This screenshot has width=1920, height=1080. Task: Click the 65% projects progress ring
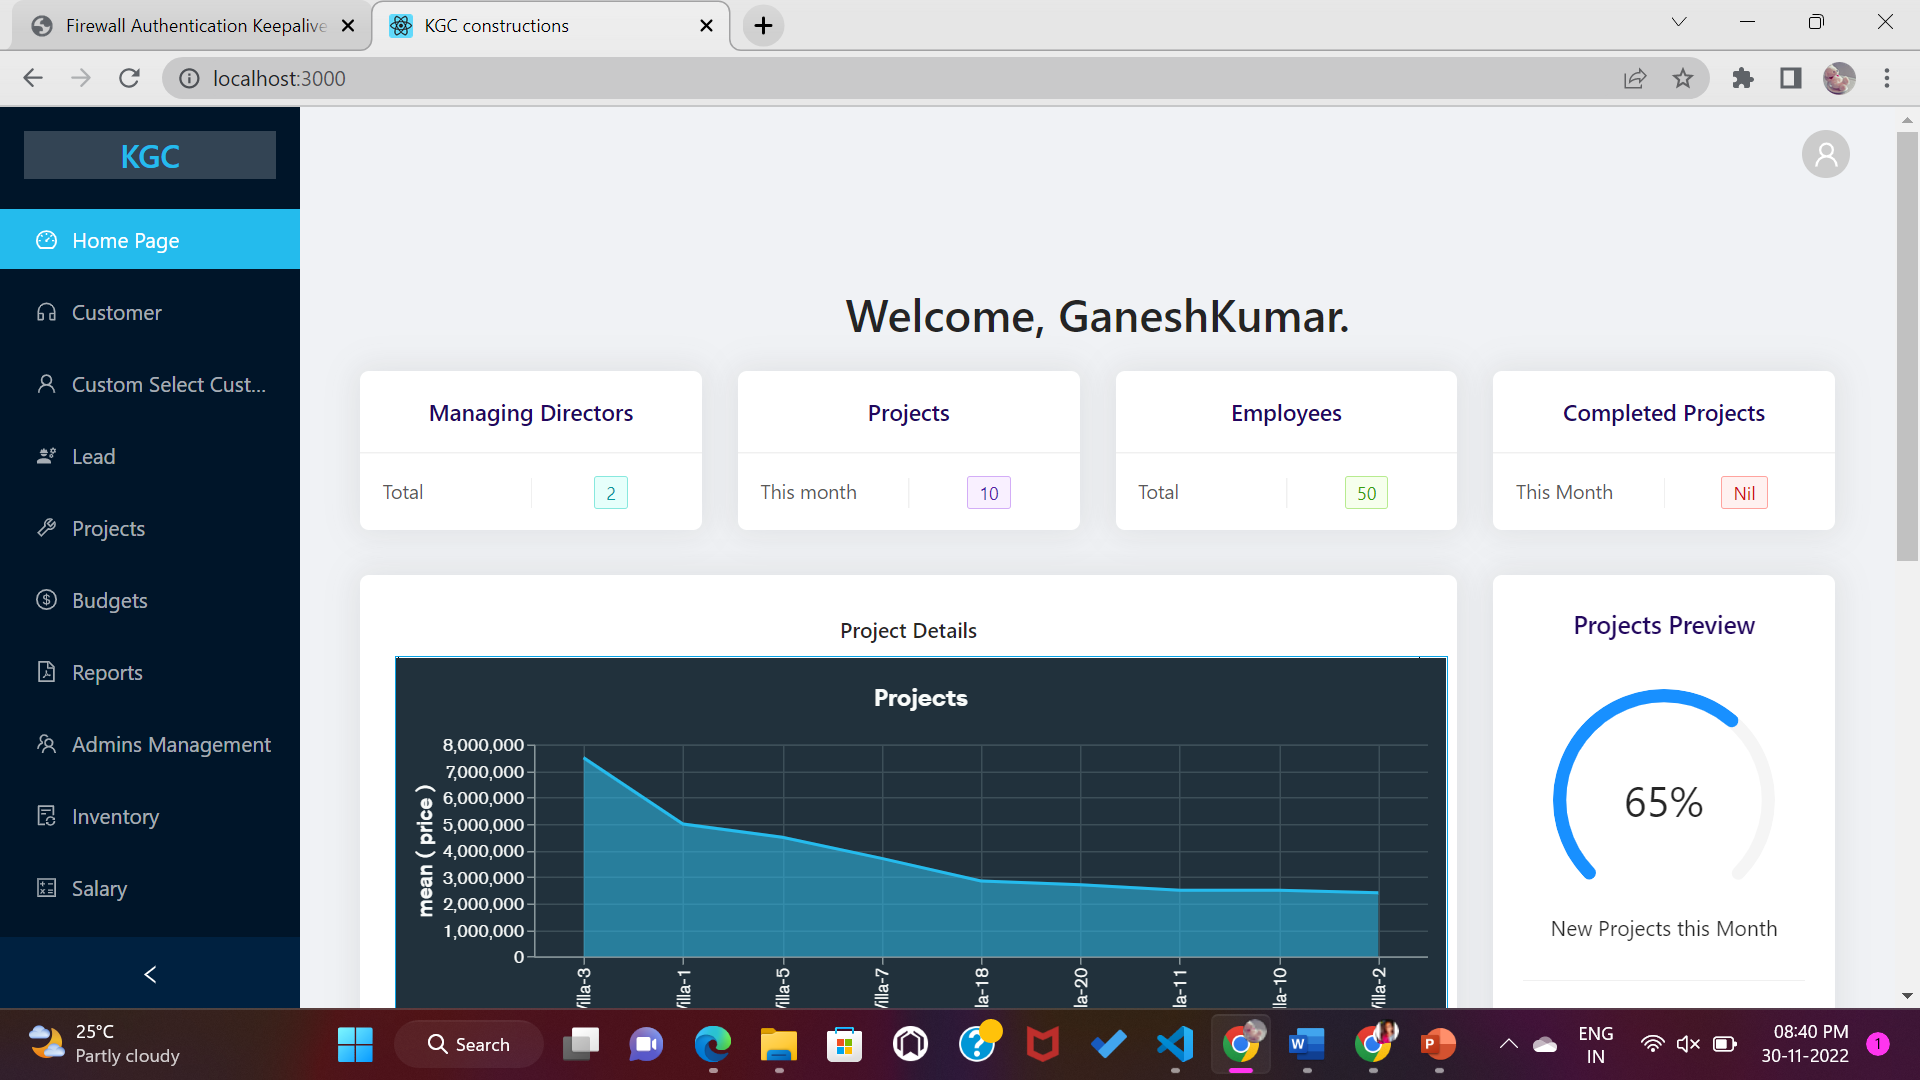coord(1663,800)
